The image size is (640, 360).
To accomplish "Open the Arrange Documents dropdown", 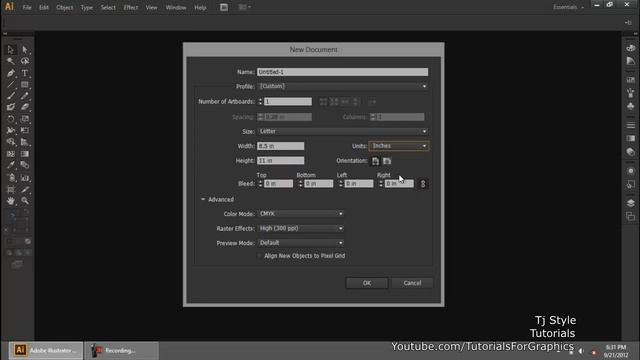I will point(244,7).
